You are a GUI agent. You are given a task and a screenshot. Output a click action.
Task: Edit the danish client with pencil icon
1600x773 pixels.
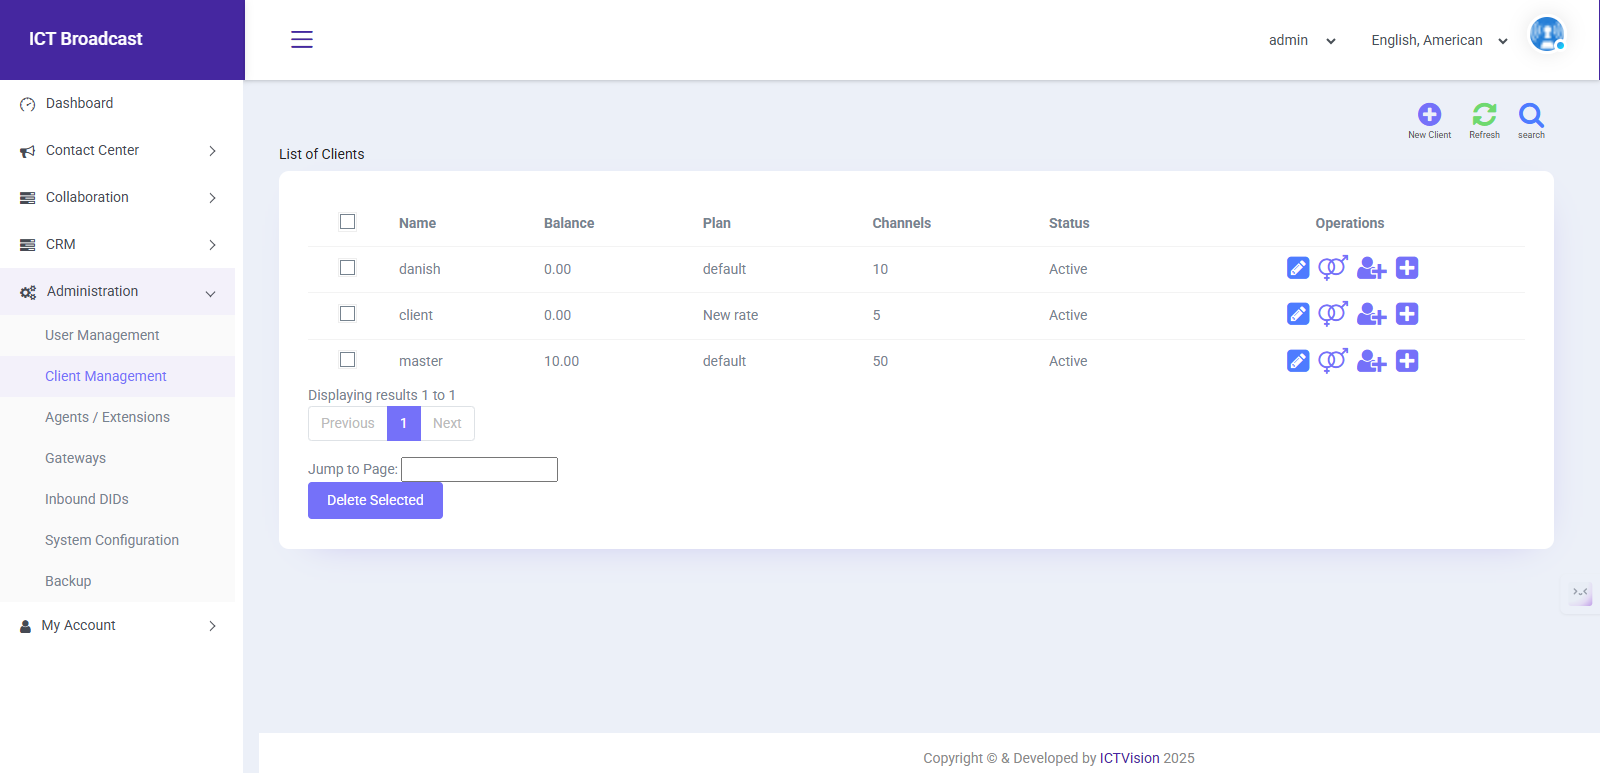click(x=1298, y=268)
